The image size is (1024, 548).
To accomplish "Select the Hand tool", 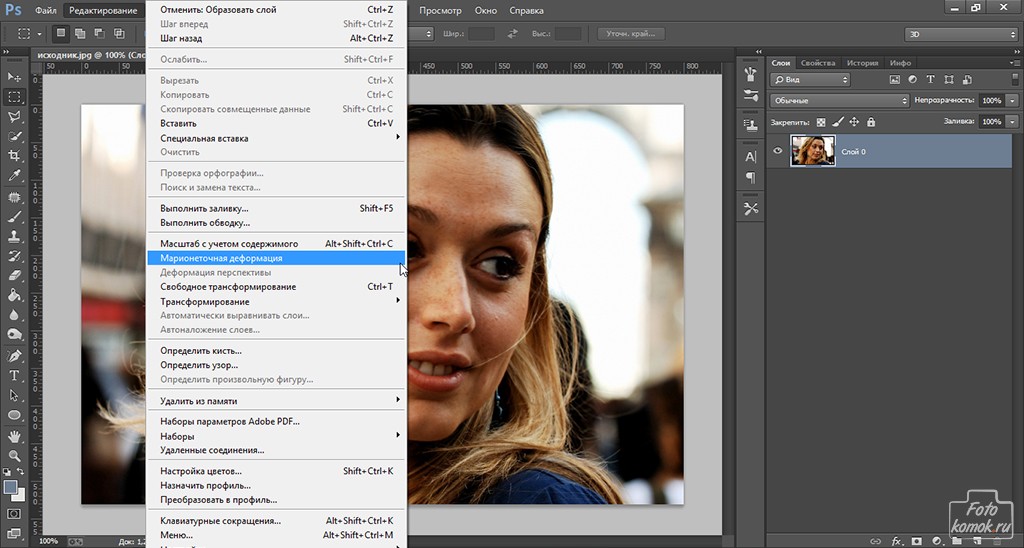I will coord(14,436).
